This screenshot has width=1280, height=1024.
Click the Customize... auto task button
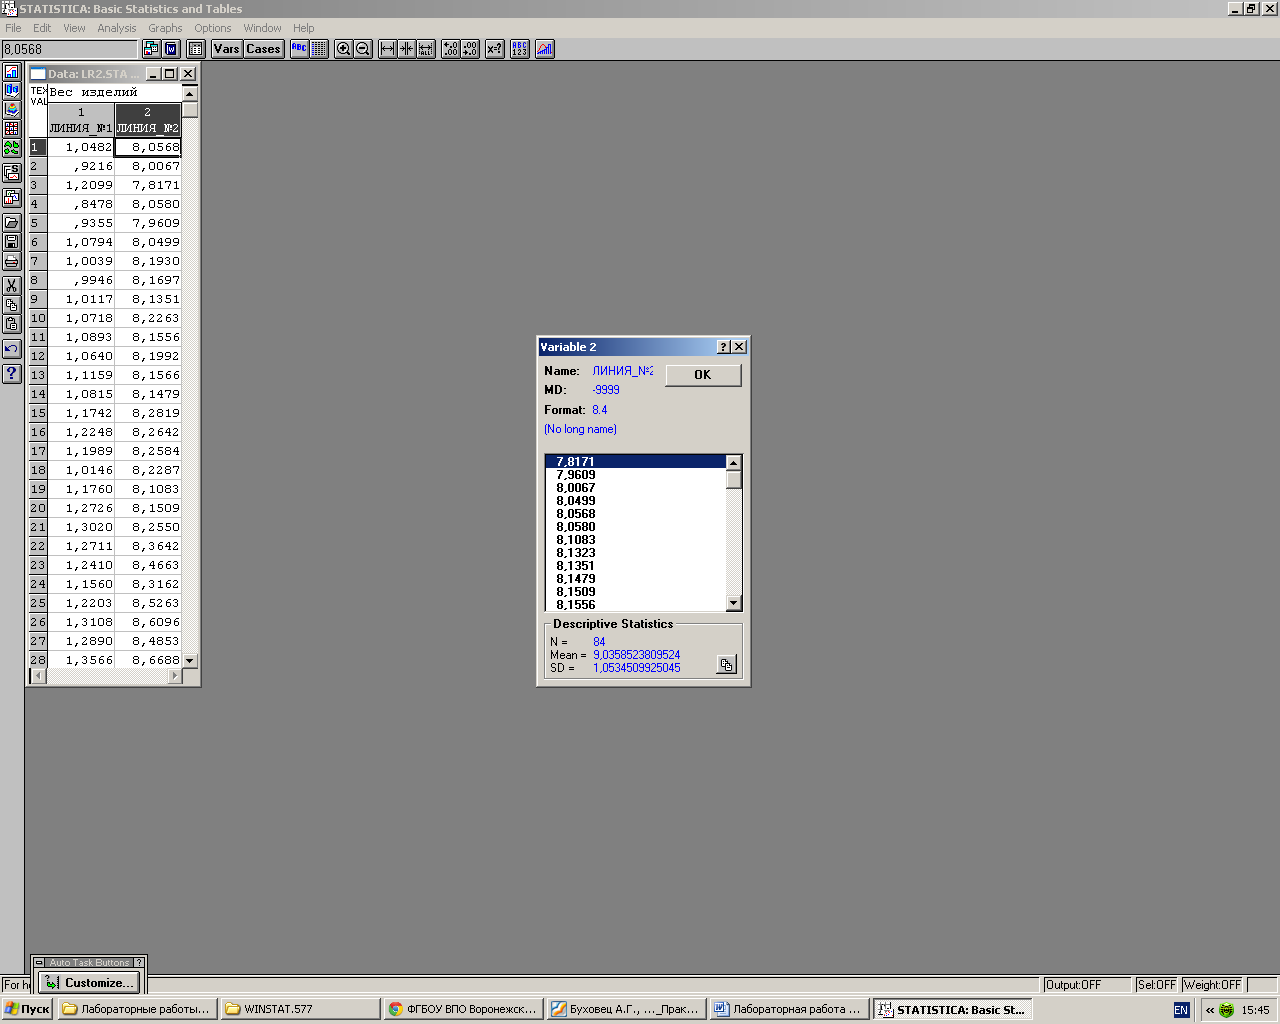[x=89, y=982]
